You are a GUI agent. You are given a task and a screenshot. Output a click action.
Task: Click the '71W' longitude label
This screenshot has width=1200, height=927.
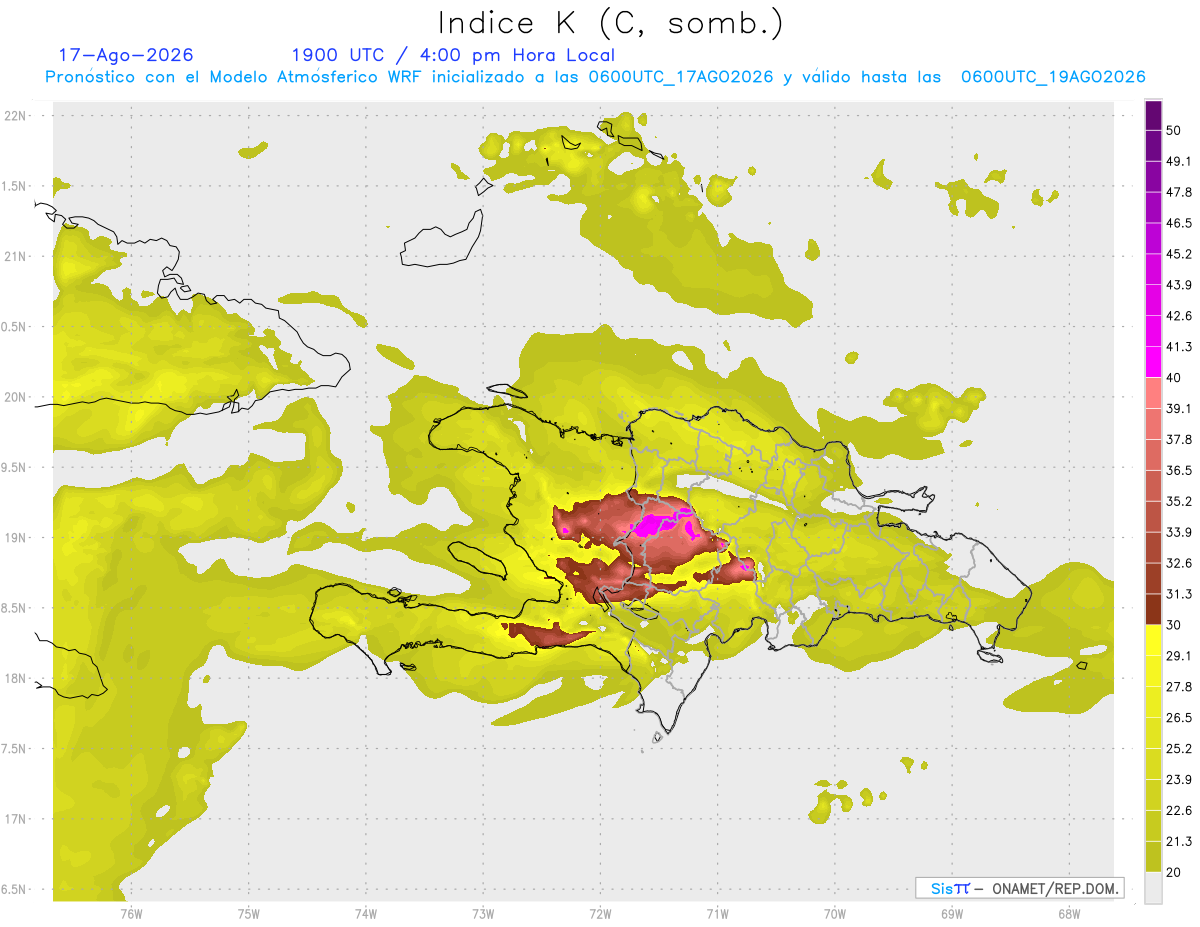[717, 913]
